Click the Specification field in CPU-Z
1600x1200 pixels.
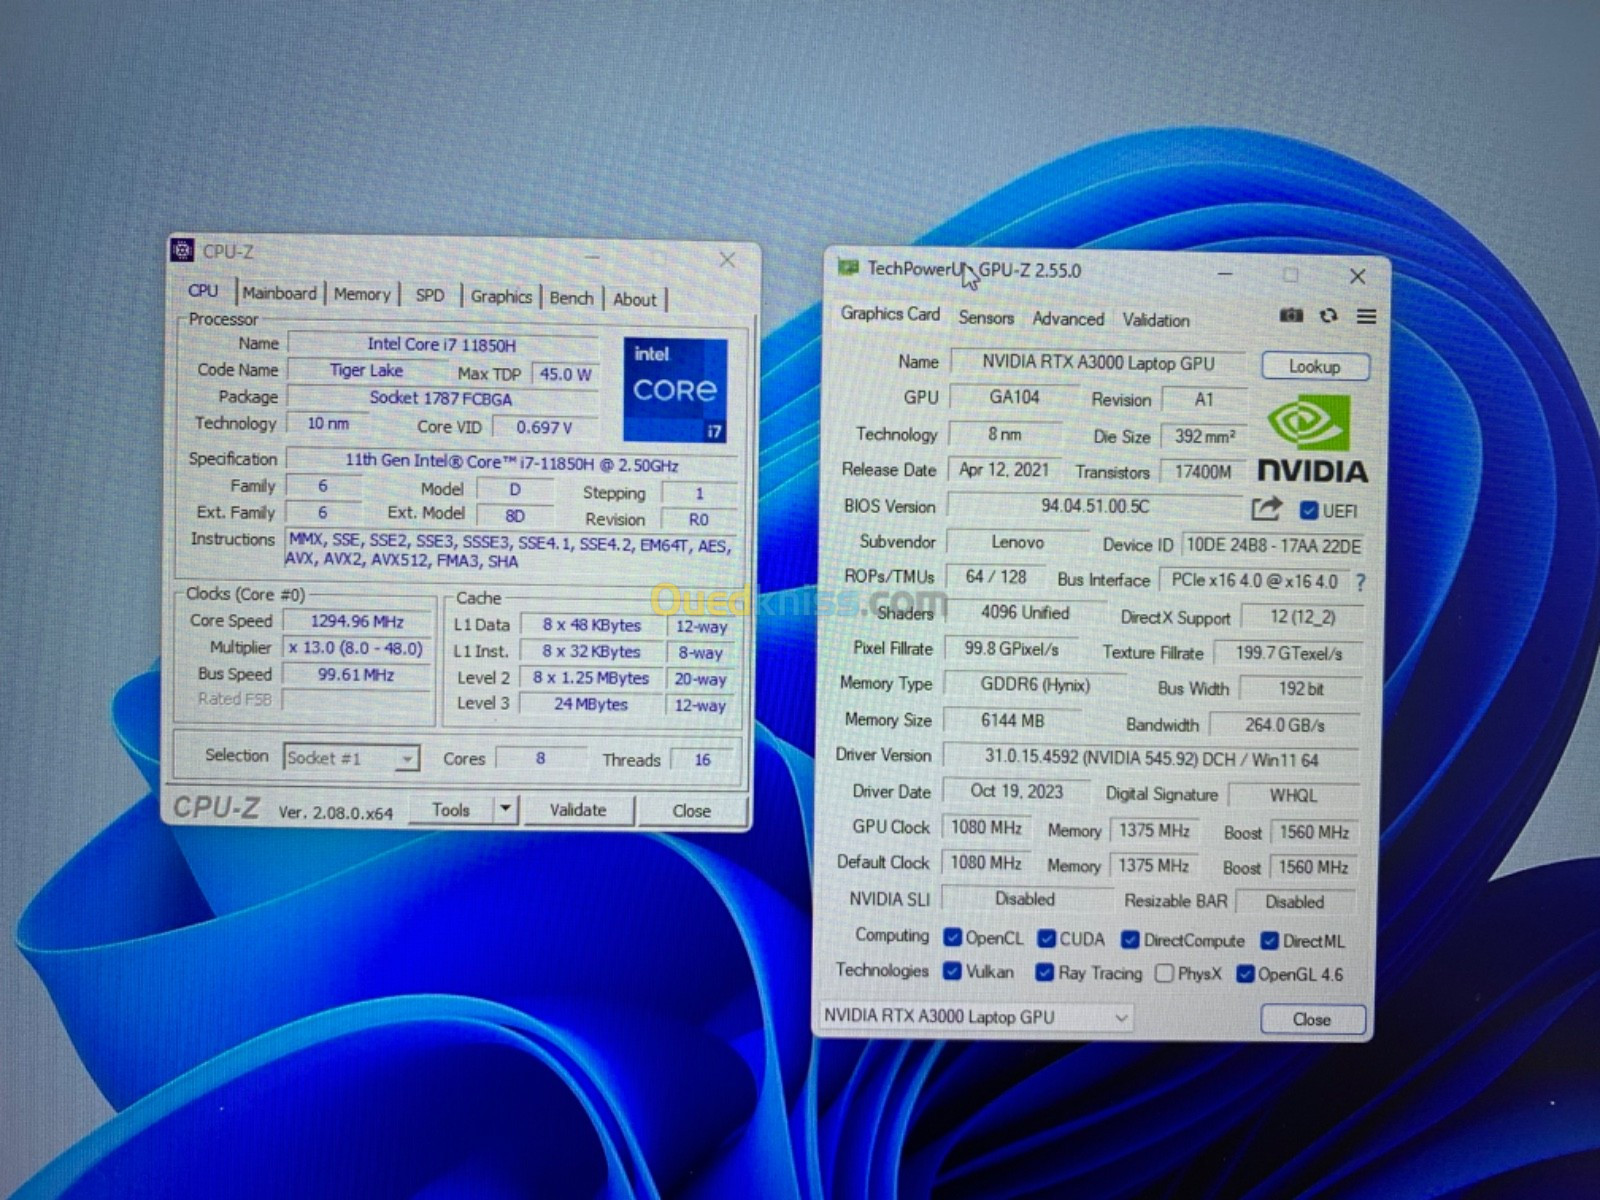[x=512, y=464]
